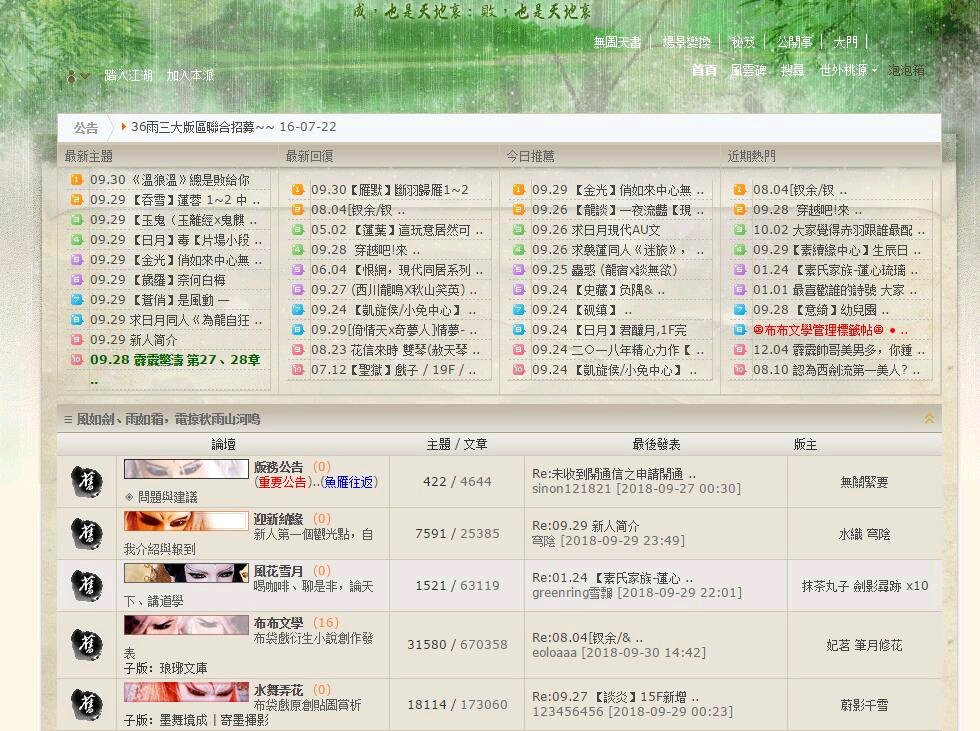Open 迎新締緣 banner thumbnail
Image resolution: width=980 pixels, height=731 pixels.
186,520
